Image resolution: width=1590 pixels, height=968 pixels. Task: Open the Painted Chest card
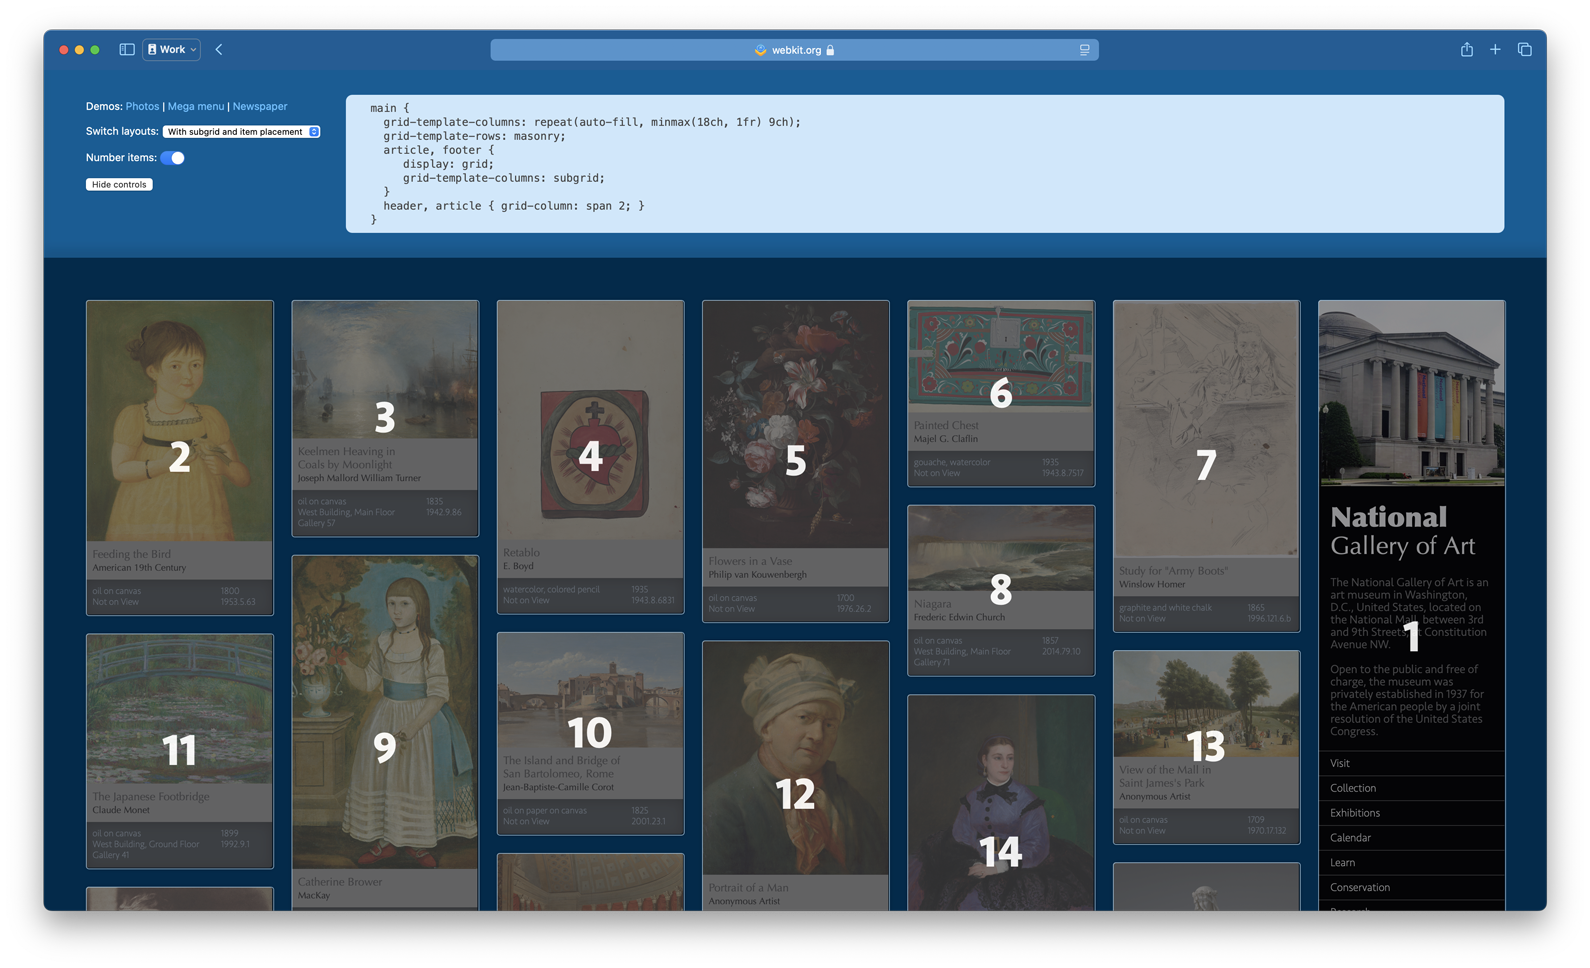pos(1001,393)
